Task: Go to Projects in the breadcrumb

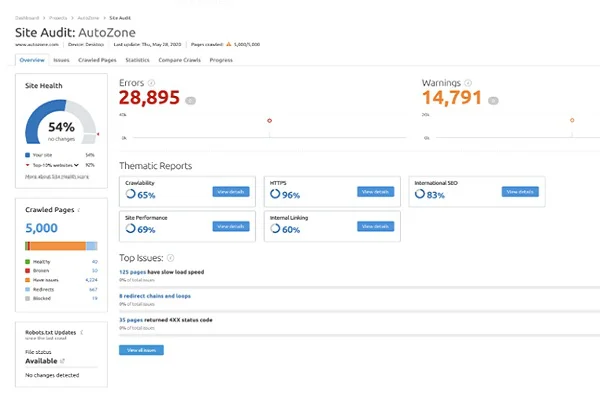Action: (58, 18)
